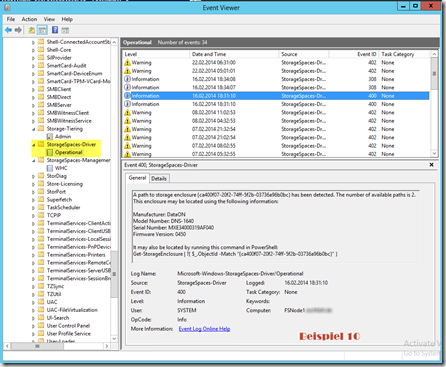Click the tree pane scroll down arrow
Image resolution: width=446 pixels, height=367 pixels.
pos(114,339)
